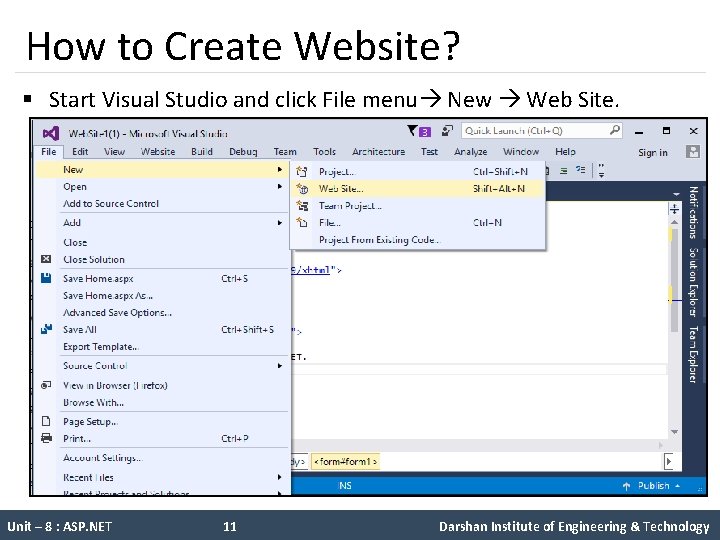This screenshot has width=720, height=540.
Task: Click the Web Site item icon
Action: tap(302, 189)
